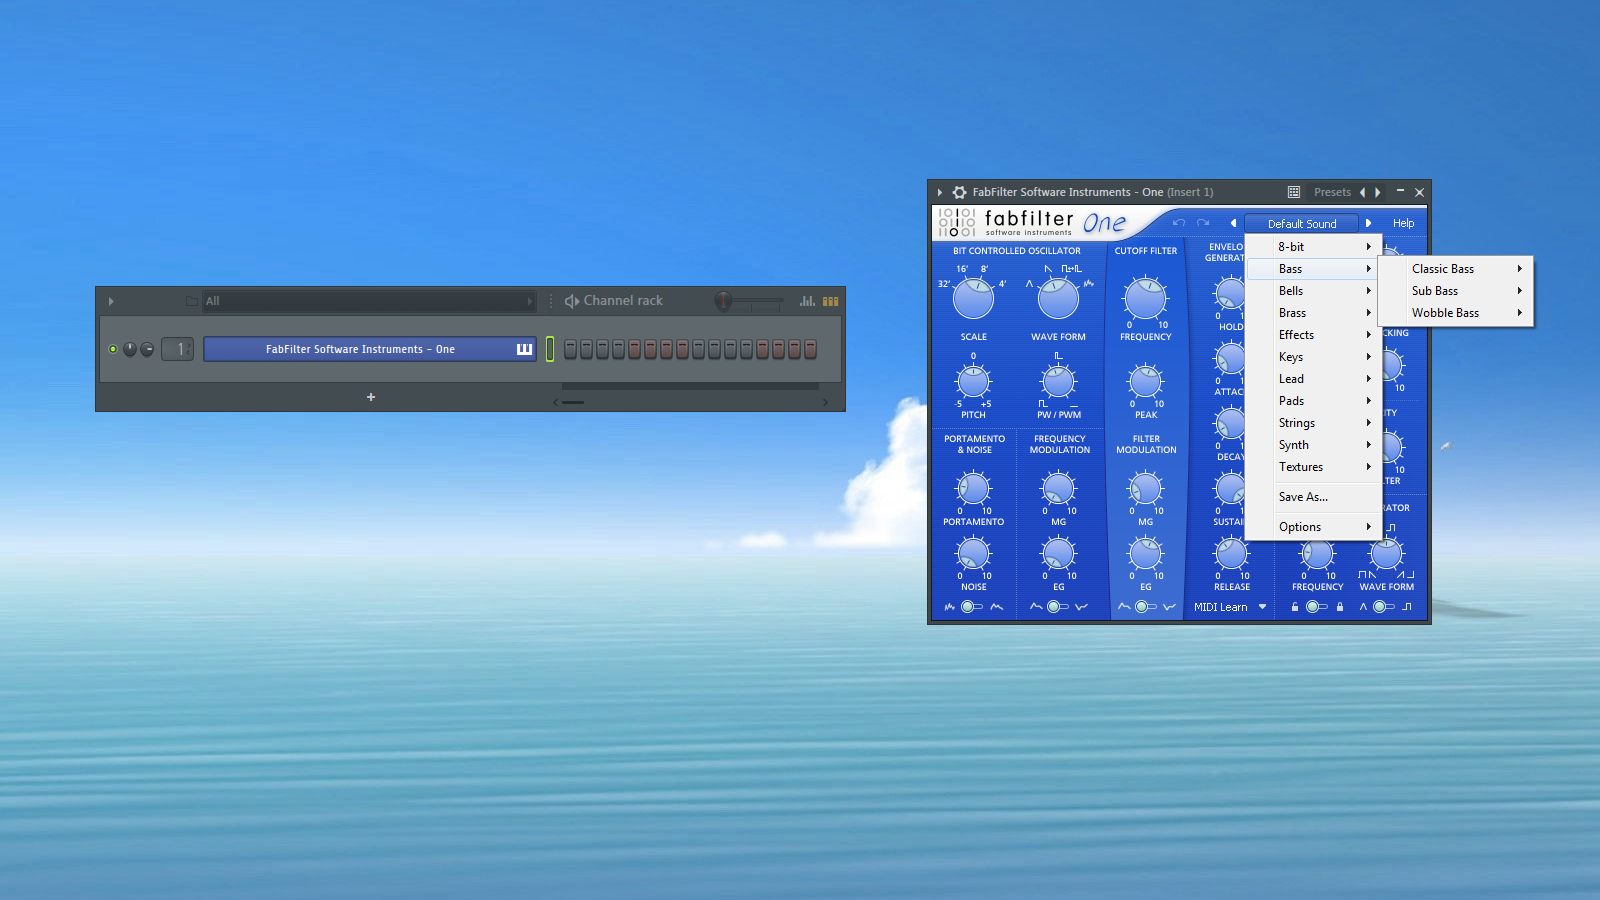
Task: Add a new channel with plus button
Action: (371, 397)
